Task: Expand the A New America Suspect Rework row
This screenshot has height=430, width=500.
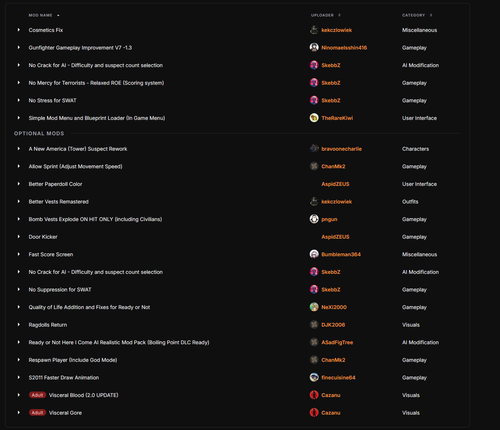Action: [19, 149]
